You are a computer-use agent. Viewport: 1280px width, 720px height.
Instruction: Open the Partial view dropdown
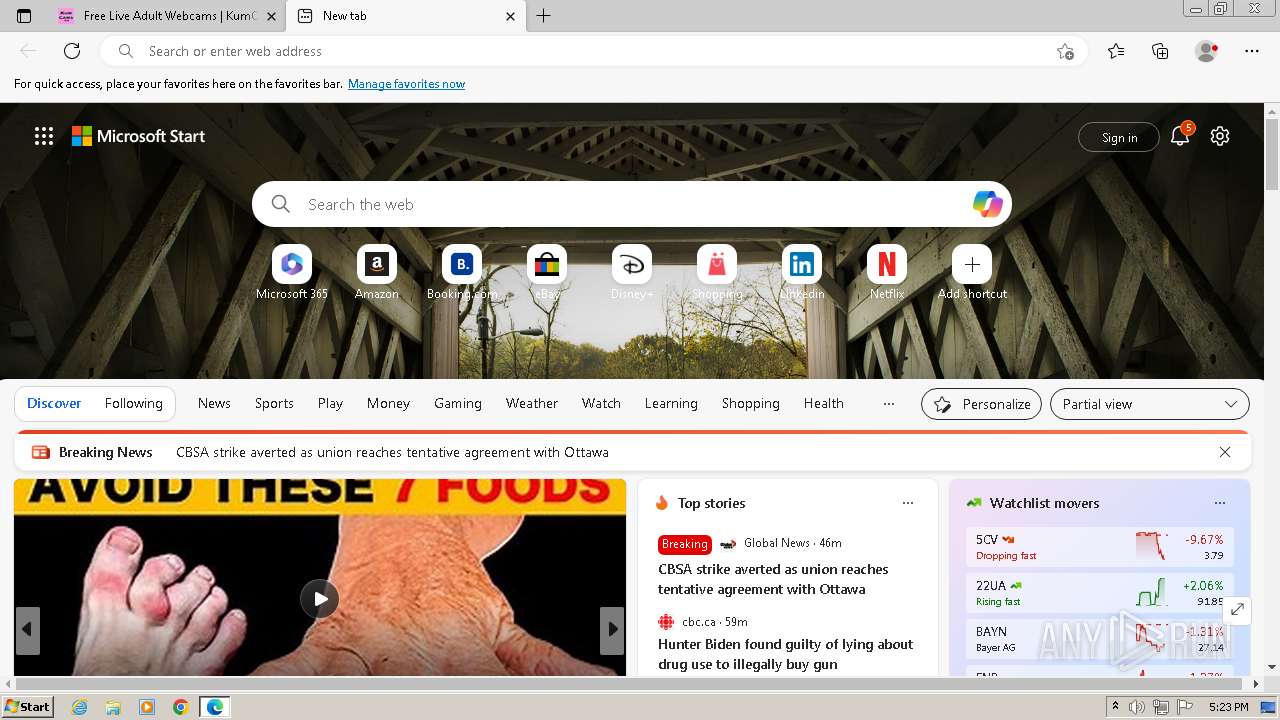[x=1150, y=404]
